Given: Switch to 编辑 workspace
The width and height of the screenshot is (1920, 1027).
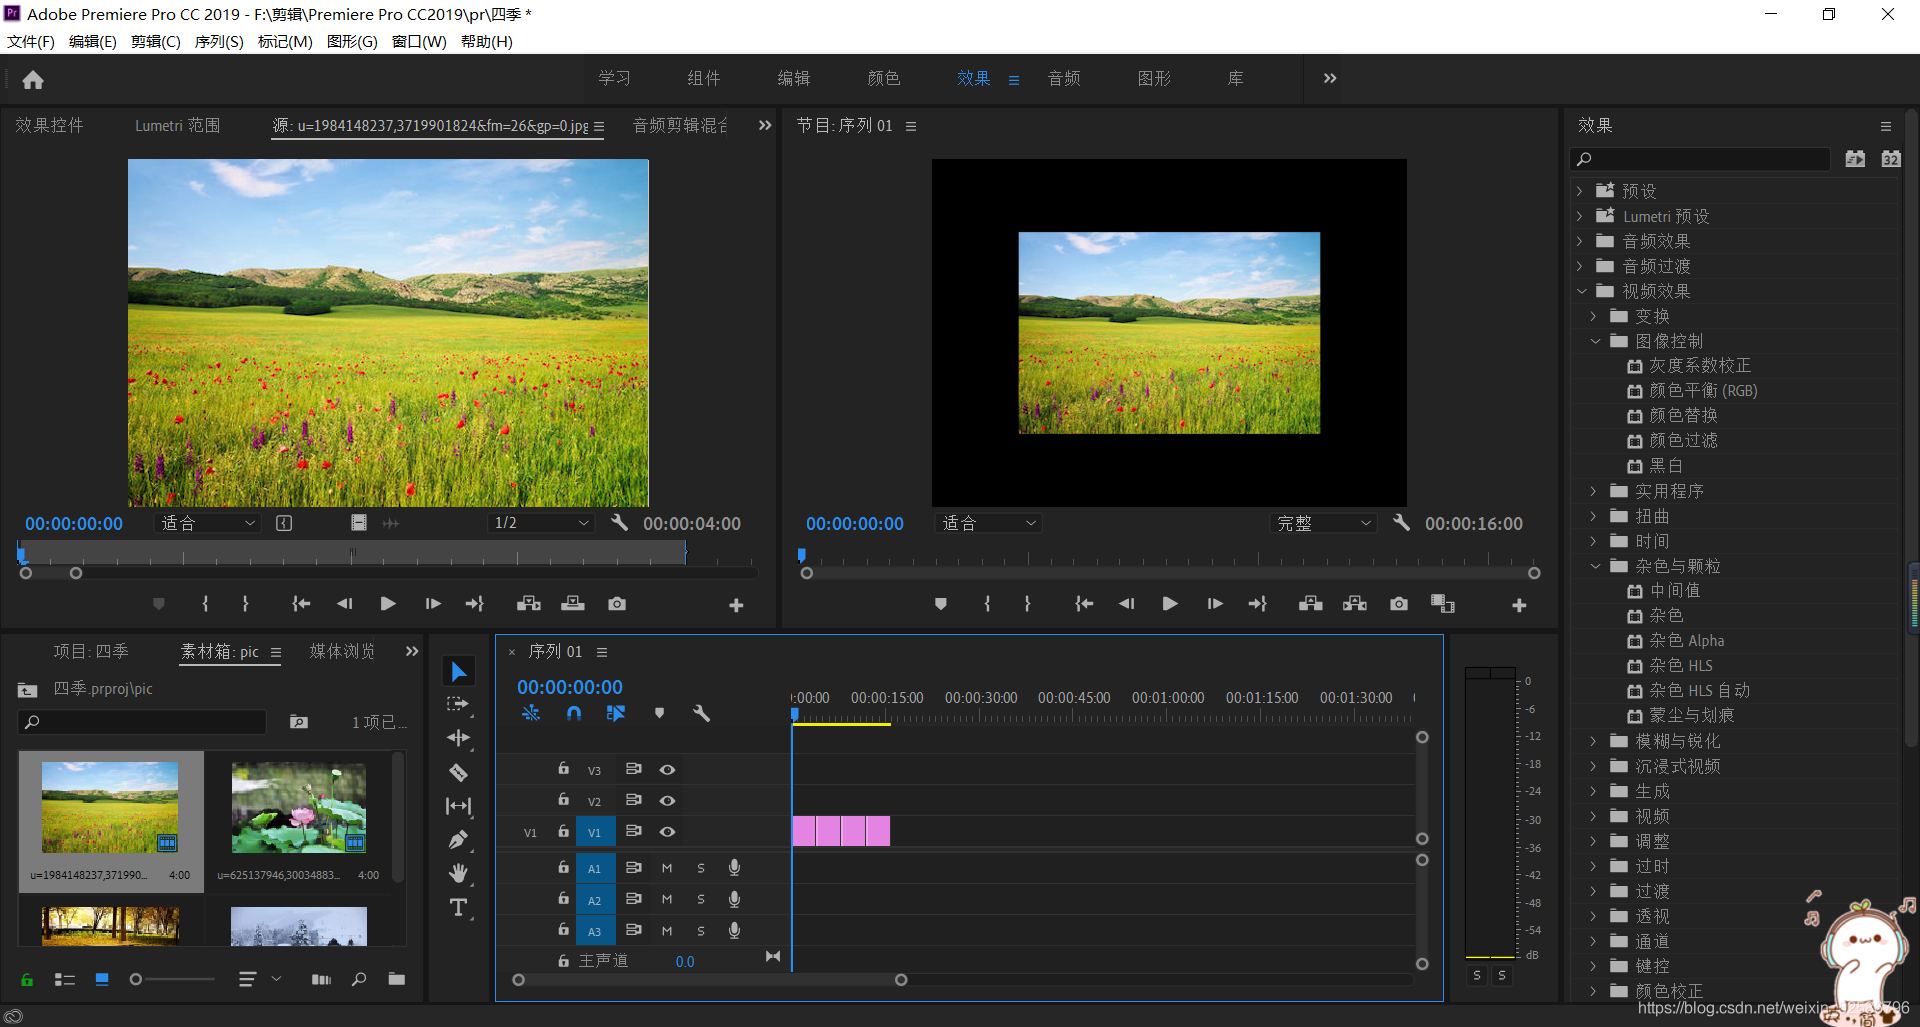Looking at the screenshot, I should point(794,78).
